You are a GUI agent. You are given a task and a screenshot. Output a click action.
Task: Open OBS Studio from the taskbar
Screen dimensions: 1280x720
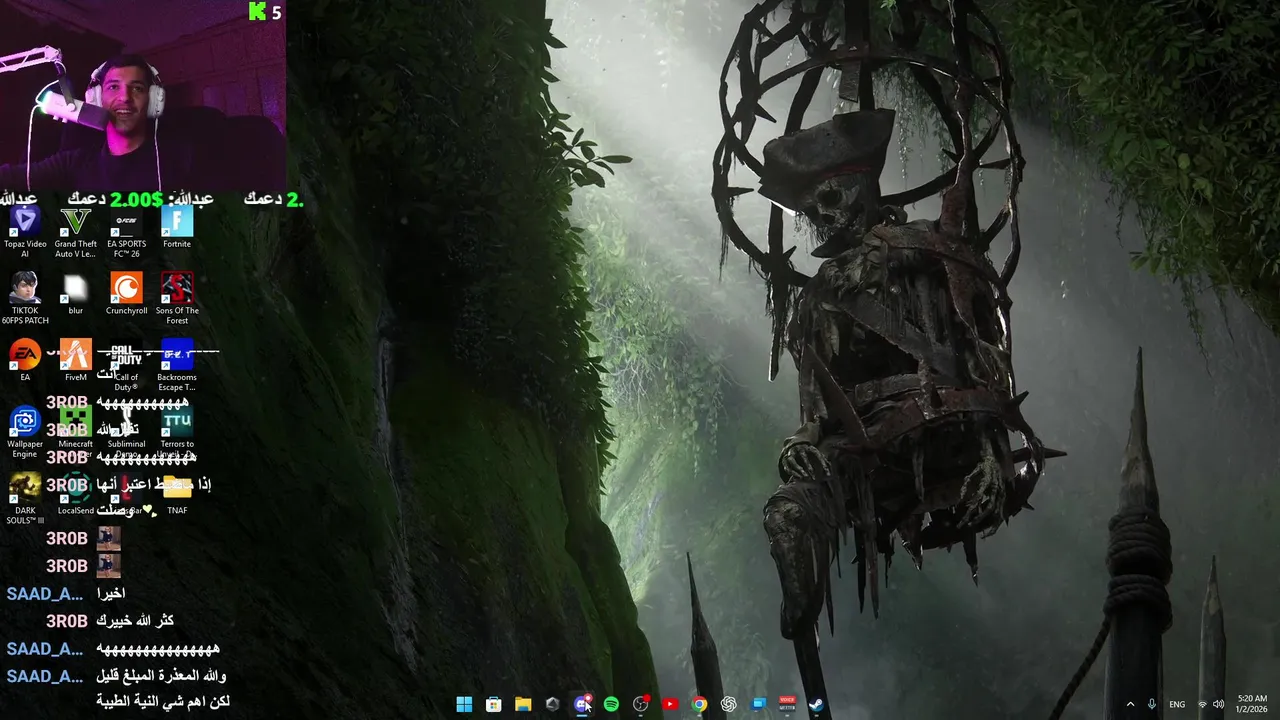[641, 704]
